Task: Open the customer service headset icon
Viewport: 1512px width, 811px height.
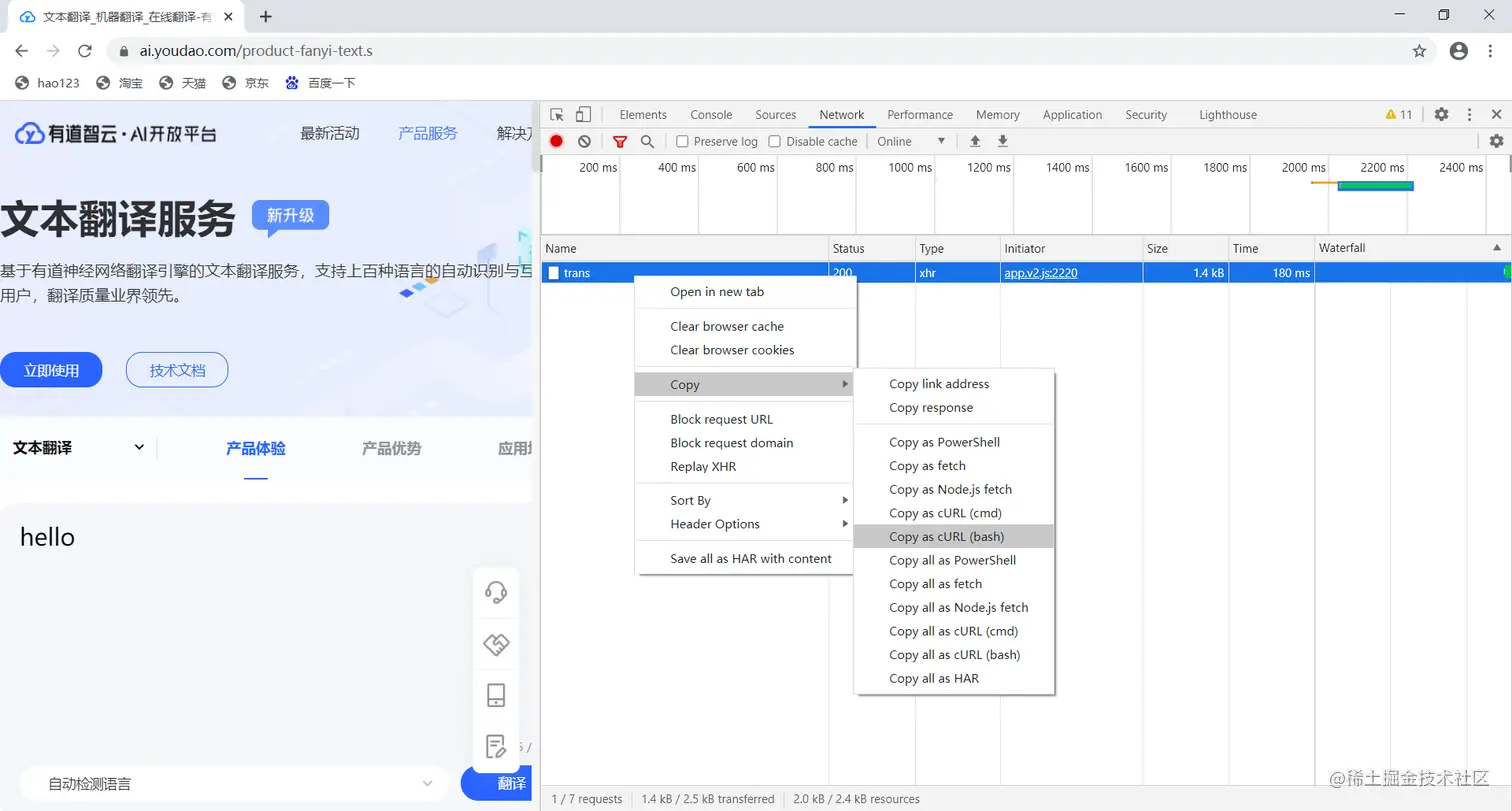Action: click(496, 593)
